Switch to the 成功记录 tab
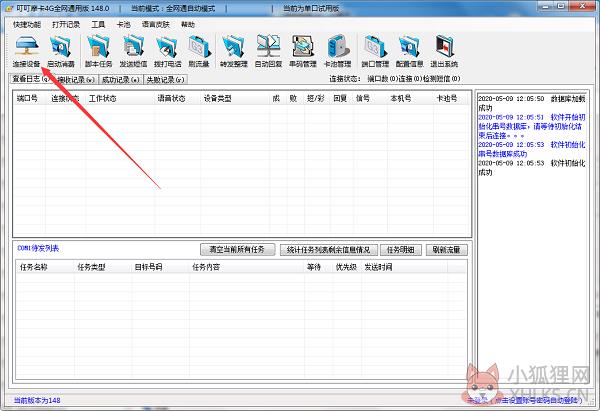Image resolution: width=600 pixels, height=411 pixels. (121, 80)
